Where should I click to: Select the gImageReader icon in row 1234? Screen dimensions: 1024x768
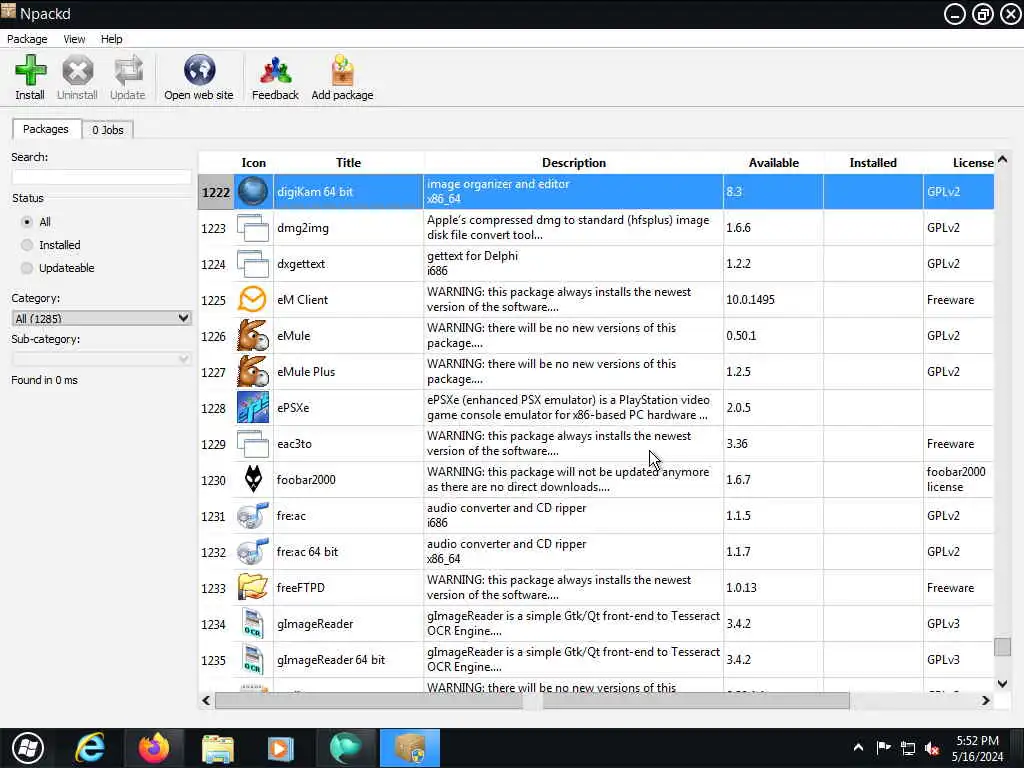(253, 624)
